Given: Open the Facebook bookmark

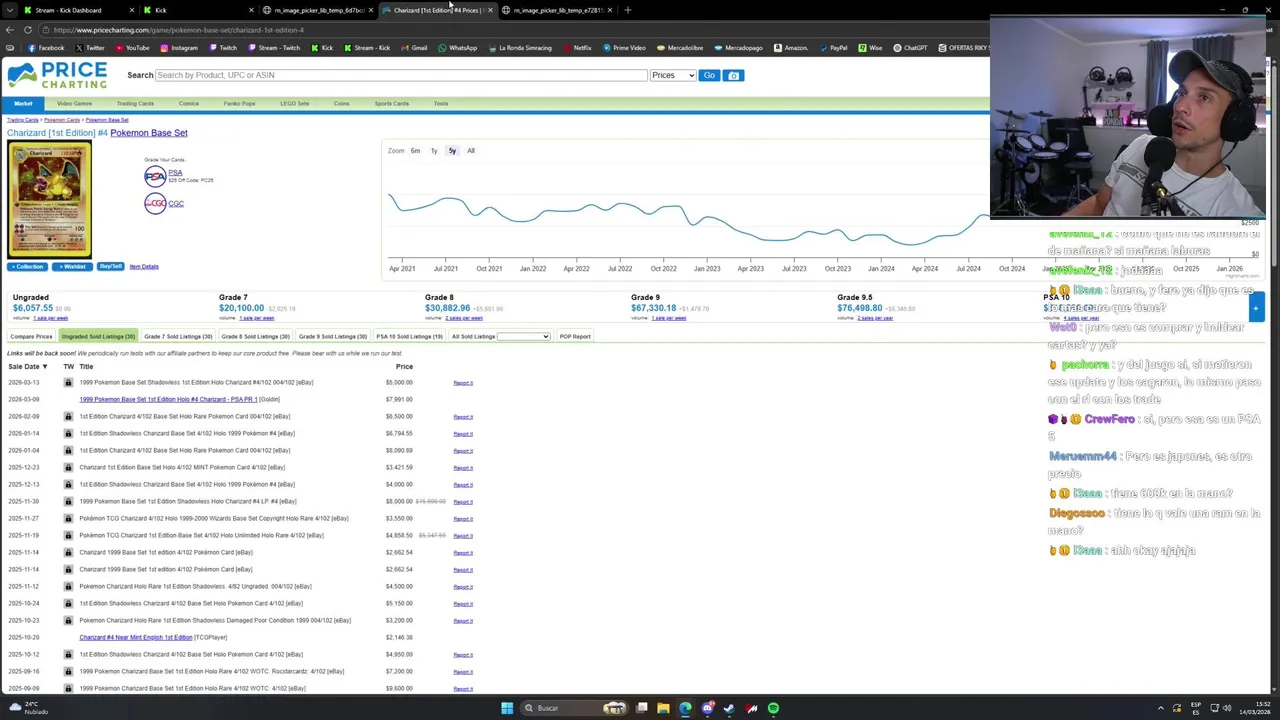Looking at the screenshot, I should (x=46, y=48).
